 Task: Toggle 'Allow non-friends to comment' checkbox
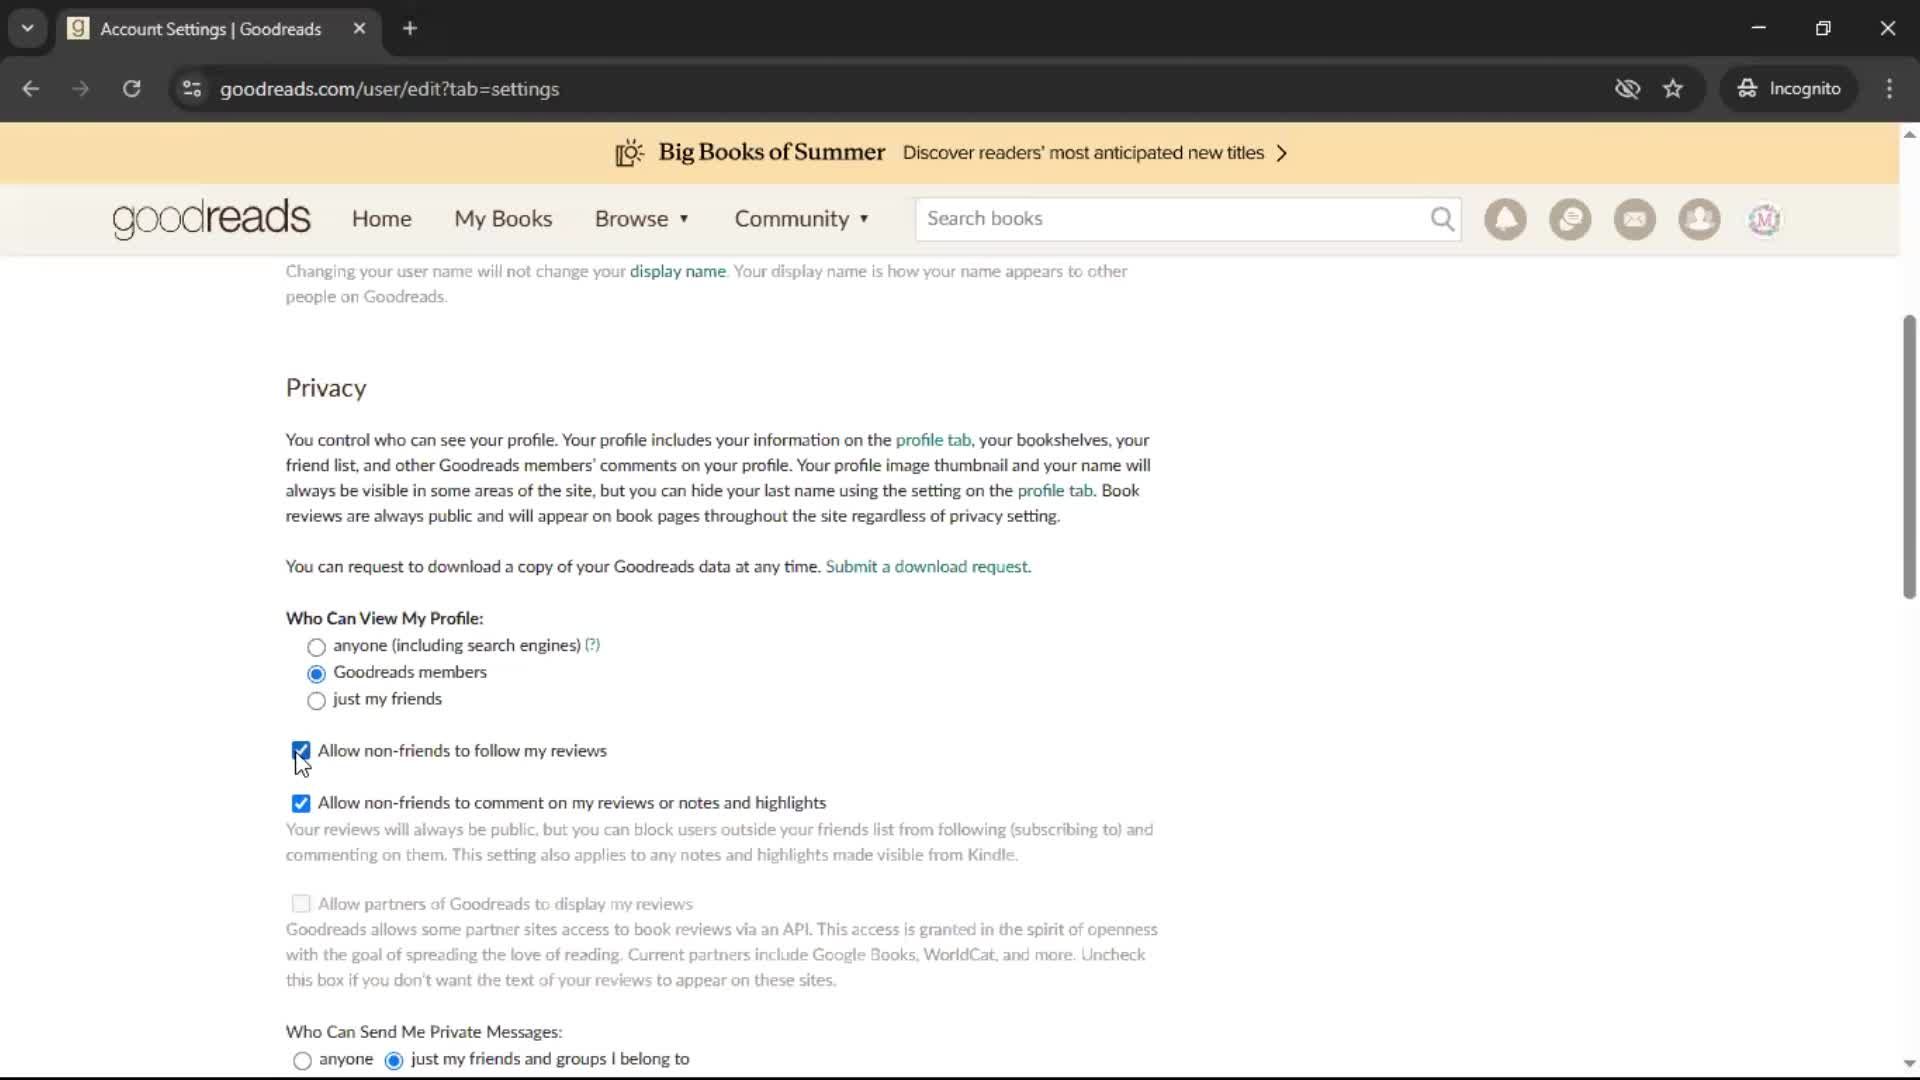(x=301, y=804)
